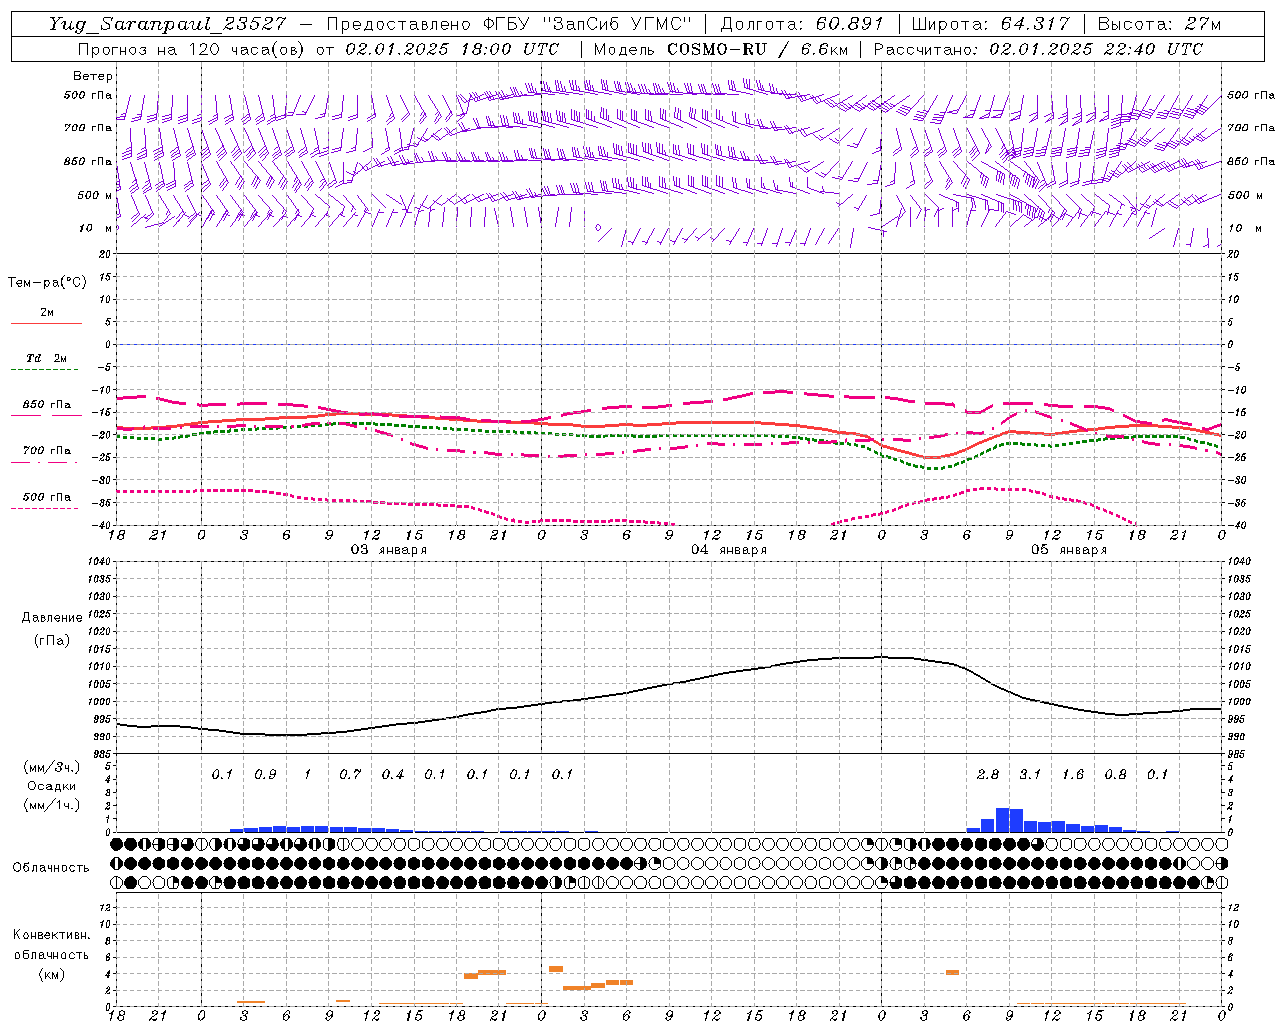Viewport: 1280px width, 1024px height.
Task: Click the station title Yug_Saranpaul_23527
Action: [x=166, y=24]
